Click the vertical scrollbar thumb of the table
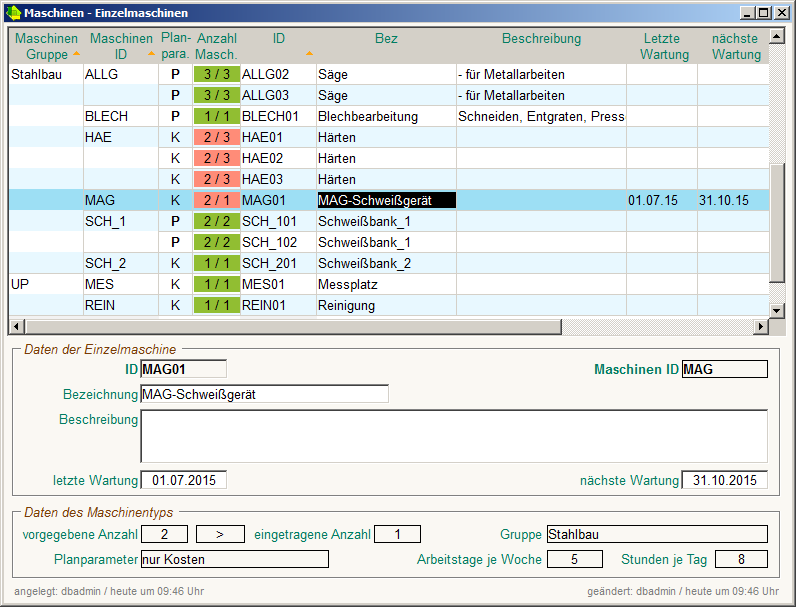Image resolution: width=796 pixels, height=607 pixels. point(777,223)
